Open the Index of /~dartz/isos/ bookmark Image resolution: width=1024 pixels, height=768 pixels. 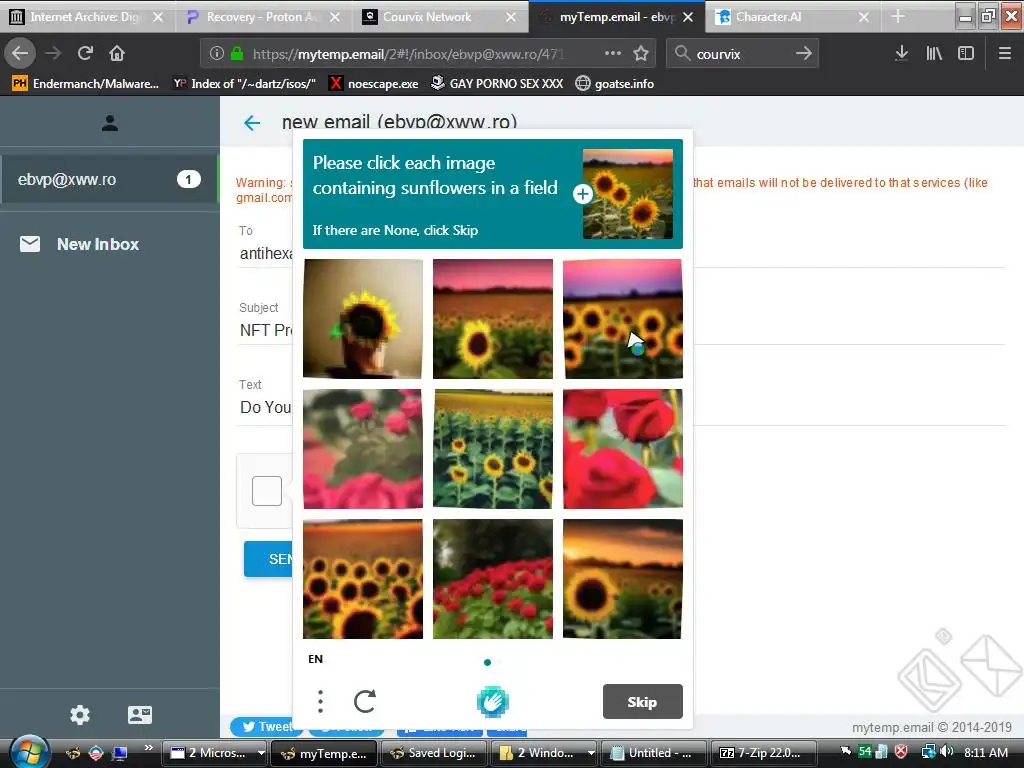(x=244, y=84)
